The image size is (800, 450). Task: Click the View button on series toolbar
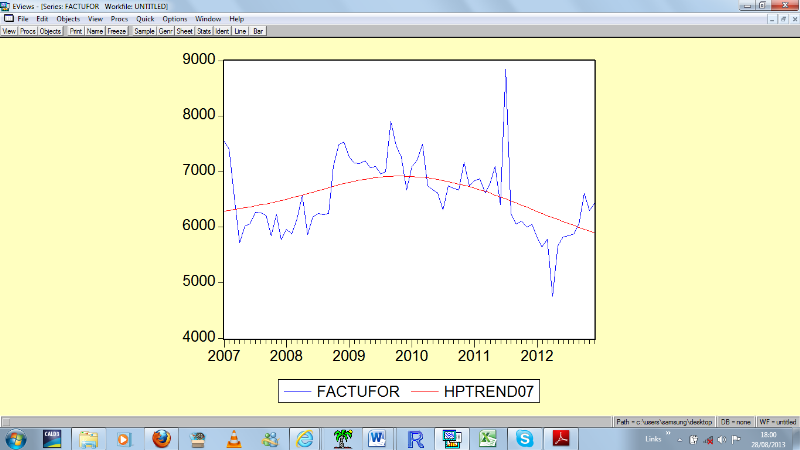(x=9, y=31)
